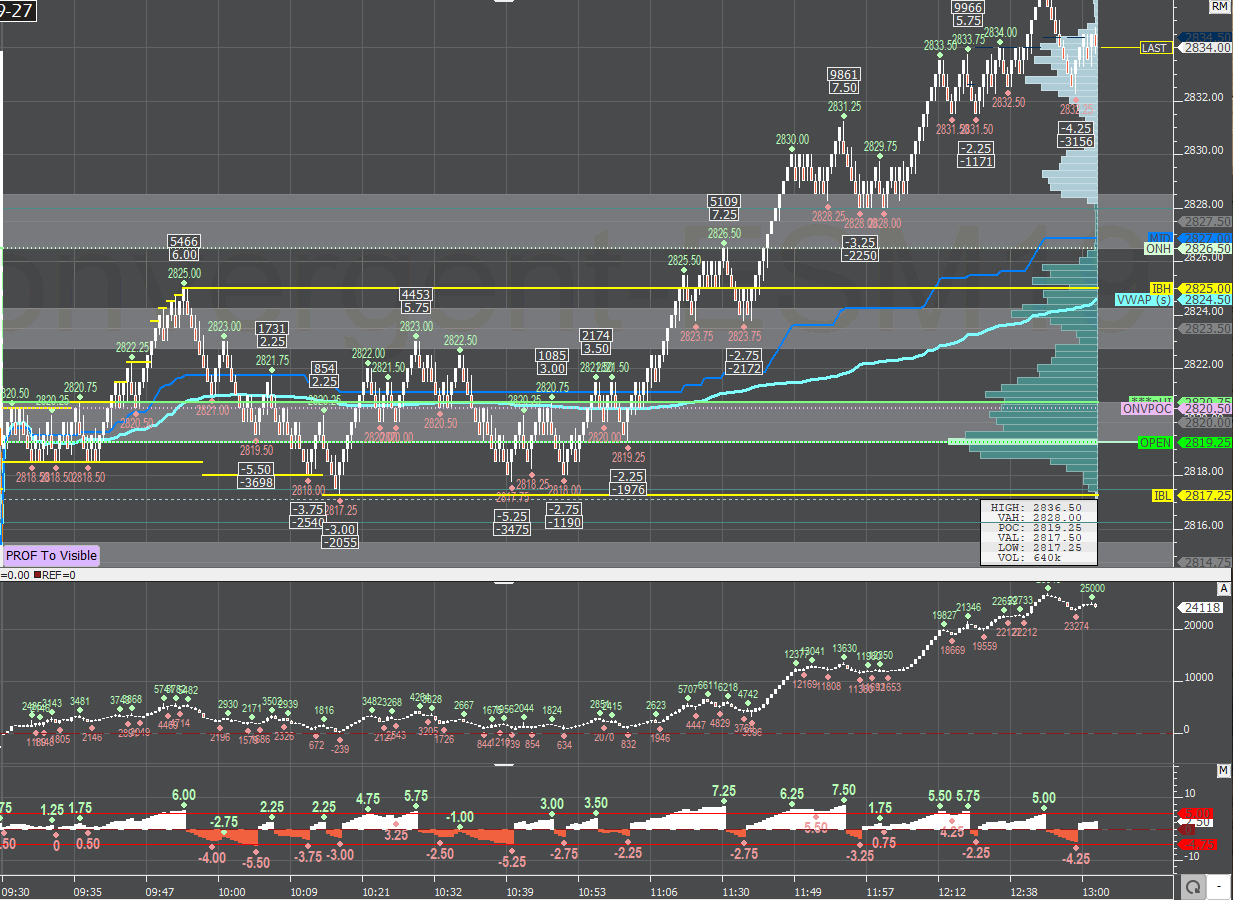Click the 9966 / 5.75 swing label box
Image resolution: width=1233 pixels, height=900 pixels.
click(967, 14)
